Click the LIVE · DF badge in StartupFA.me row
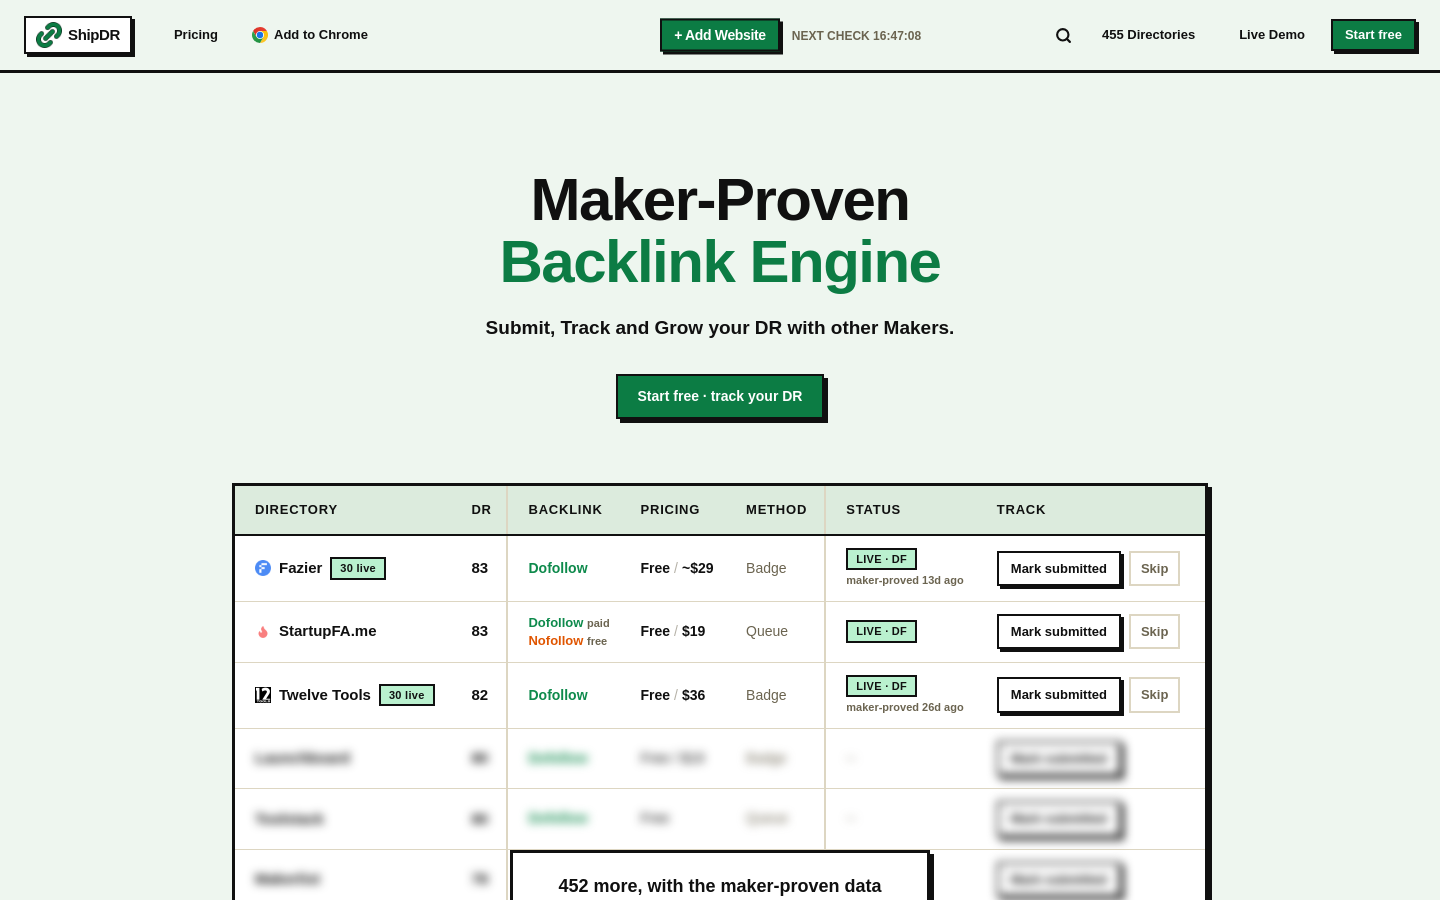The width and height of the screenshot is (1440, 900). [x=881, y=631]
